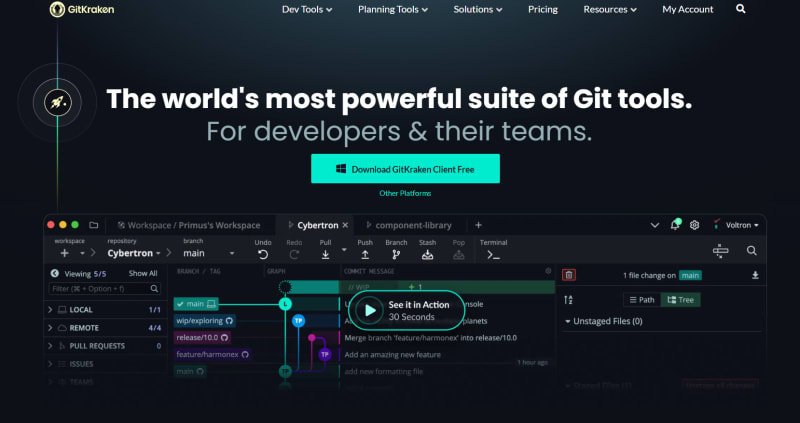Screen dimensions: 800x423
Task: Click the branch Filter input field
Action: [105, 289]
